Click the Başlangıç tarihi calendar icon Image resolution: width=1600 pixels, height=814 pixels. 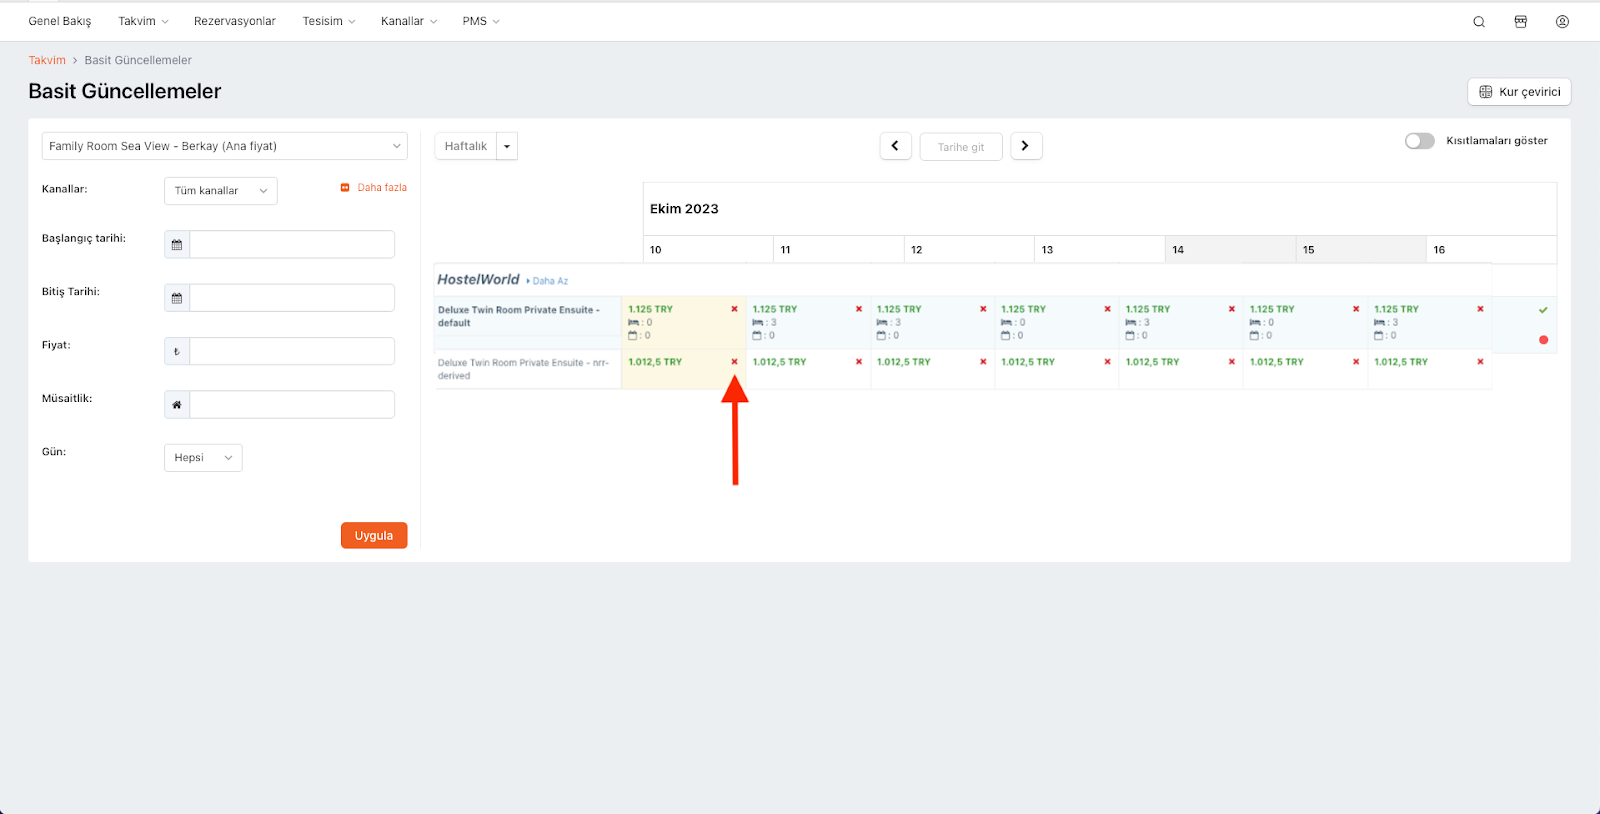click(177, 245)
